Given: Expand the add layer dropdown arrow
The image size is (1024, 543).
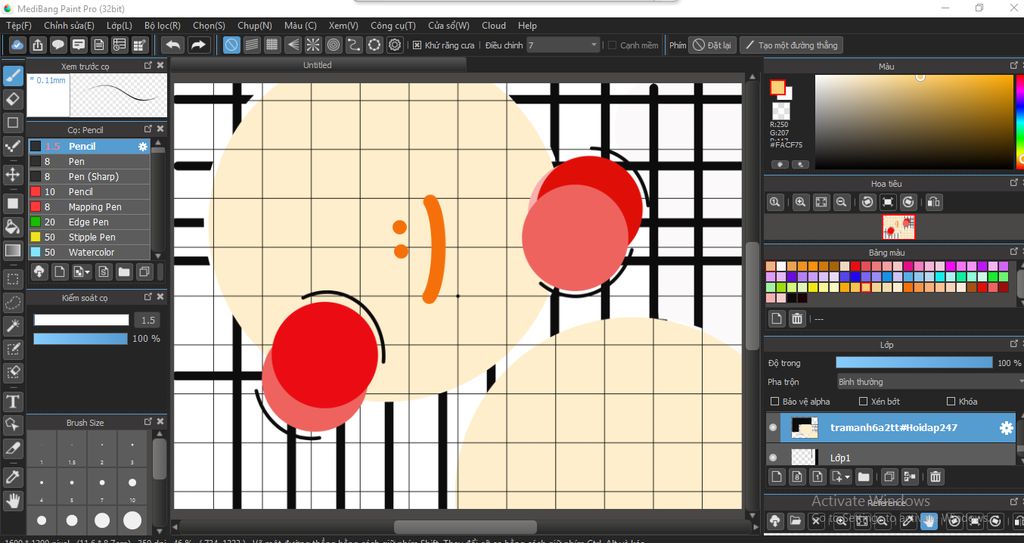Looking at the screenshot, I should tap(847, 478).
